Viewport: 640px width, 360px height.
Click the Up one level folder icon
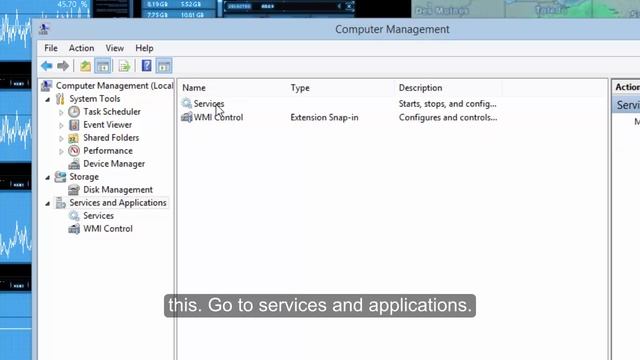85,66
